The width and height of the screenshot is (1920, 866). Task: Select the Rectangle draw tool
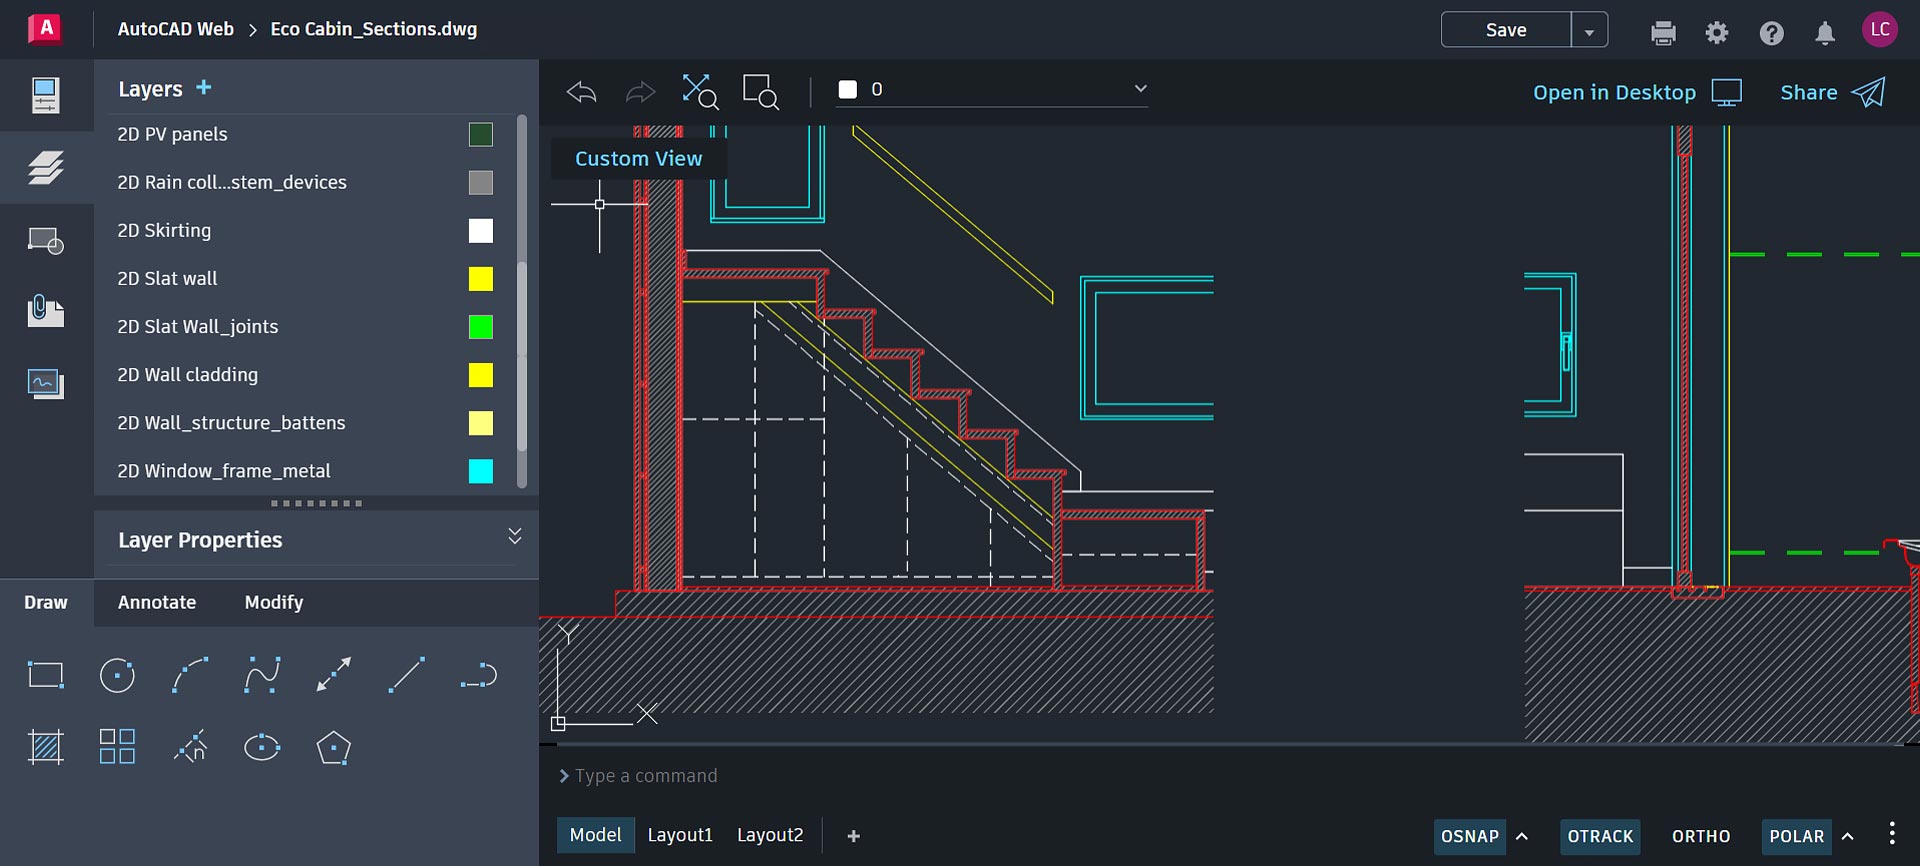click(x=45, y=676)
